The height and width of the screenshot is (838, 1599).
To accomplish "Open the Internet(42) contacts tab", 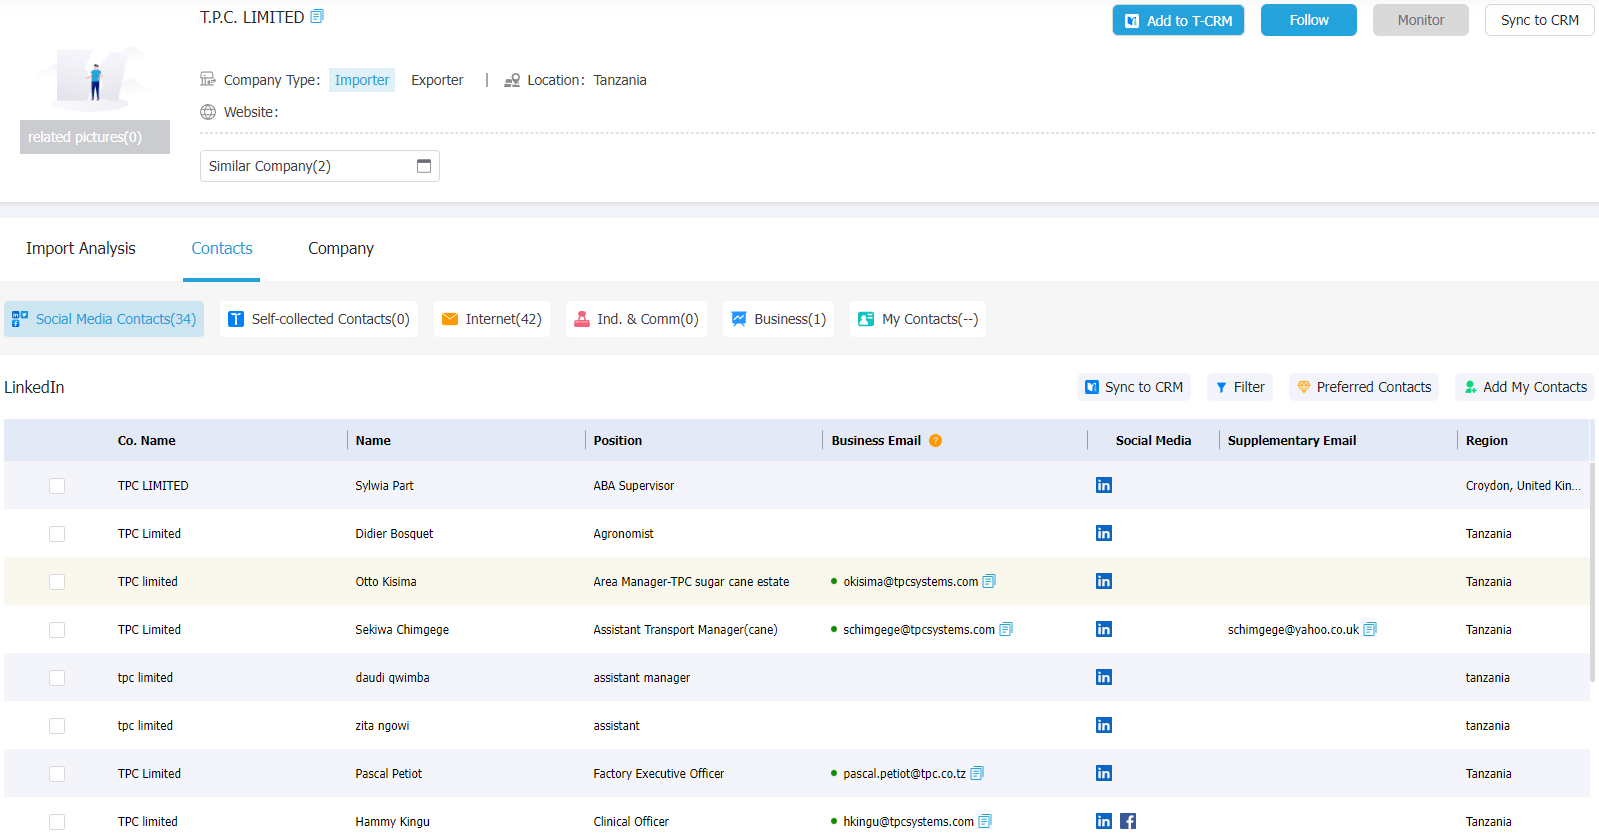I will (492, 319).
